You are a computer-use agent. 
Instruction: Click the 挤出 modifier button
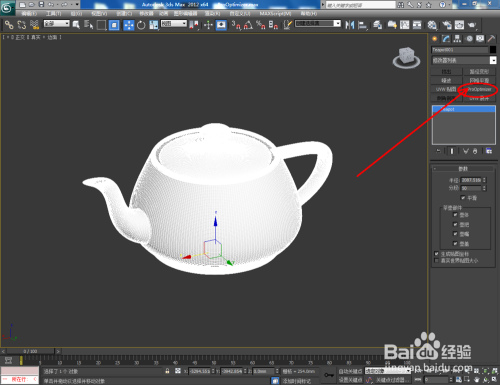446,72
